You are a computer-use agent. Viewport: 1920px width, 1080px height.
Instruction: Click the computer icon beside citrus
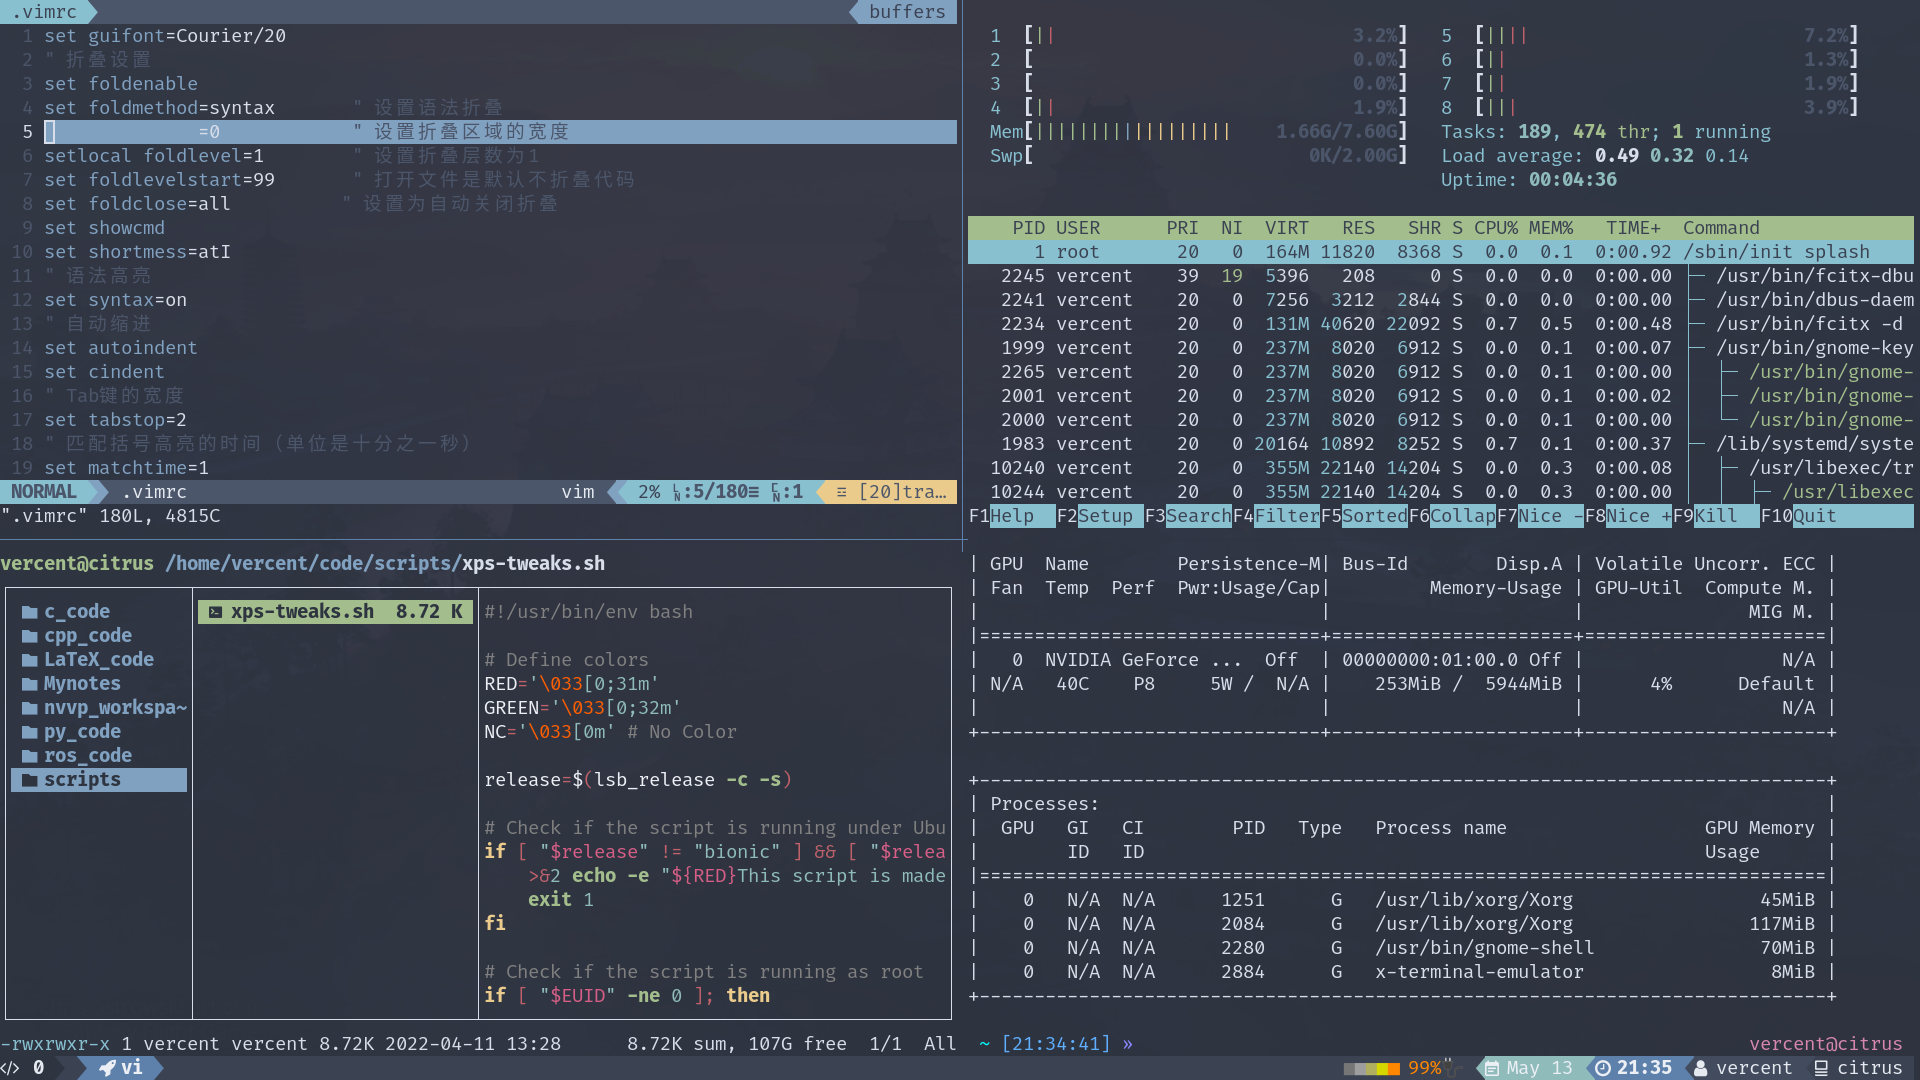point(1821,1068)
